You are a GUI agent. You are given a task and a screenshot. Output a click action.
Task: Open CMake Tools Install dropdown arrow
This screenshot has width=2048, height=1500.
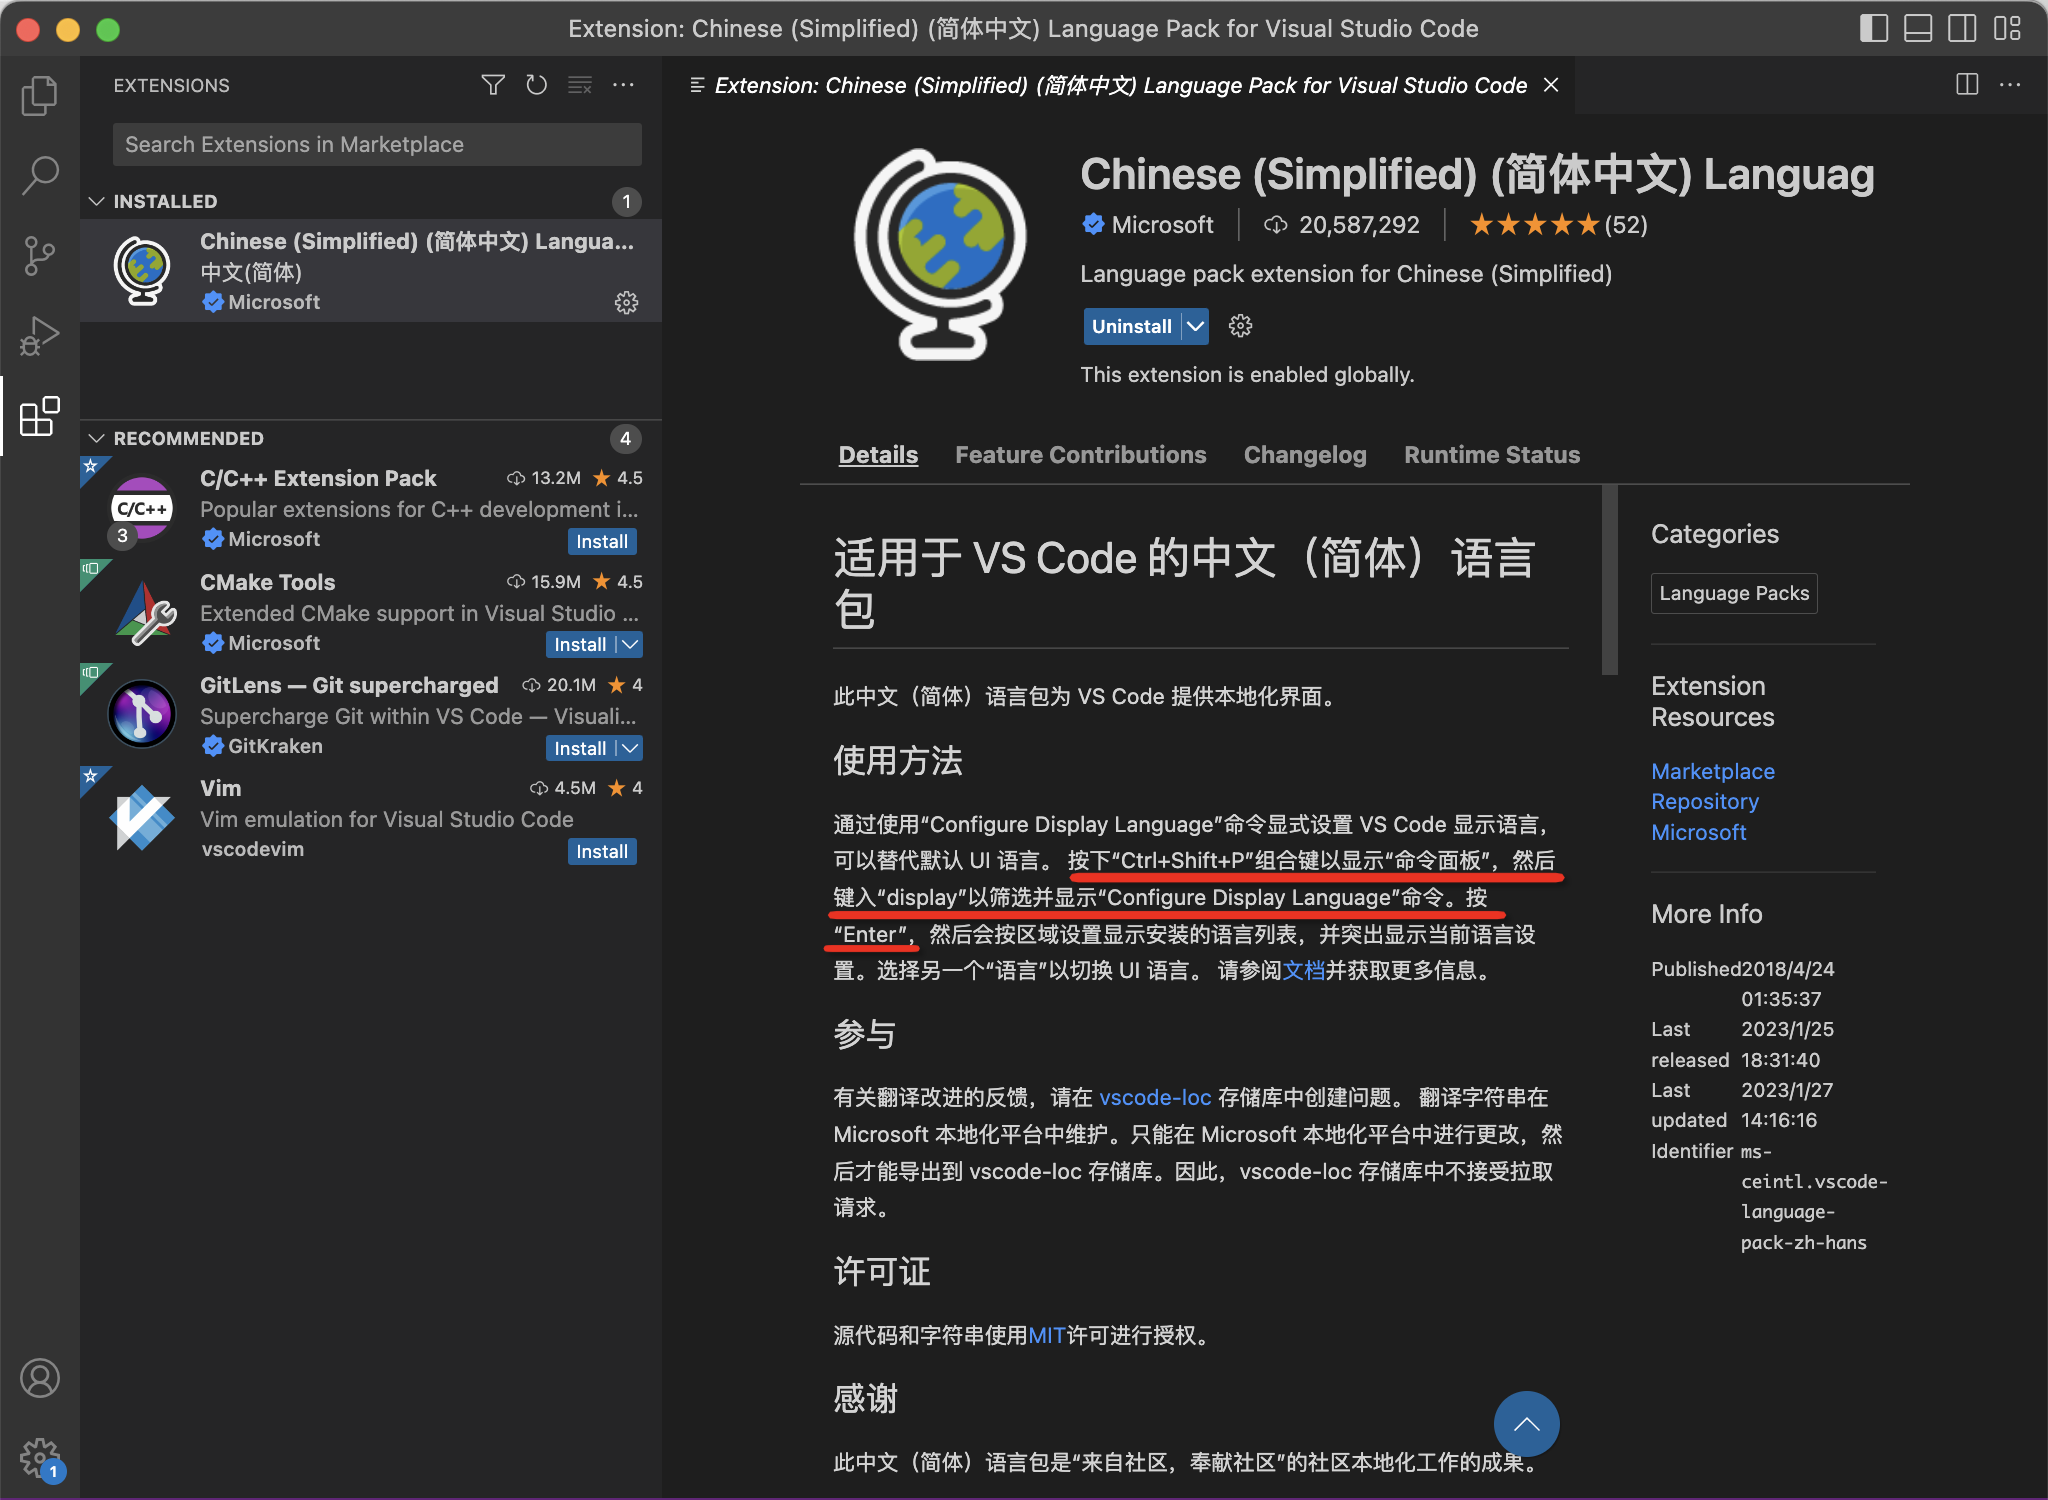click(630, 645)
